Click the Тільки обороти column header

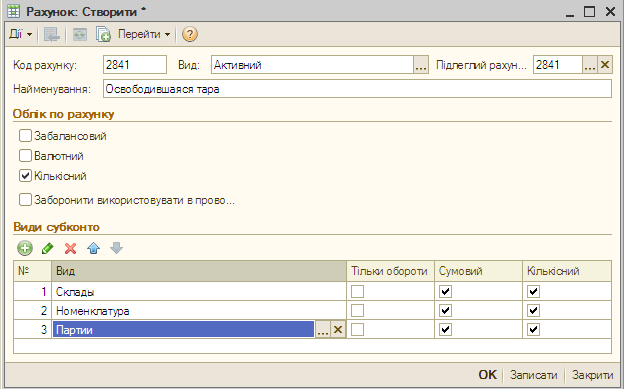coord(390,271)
